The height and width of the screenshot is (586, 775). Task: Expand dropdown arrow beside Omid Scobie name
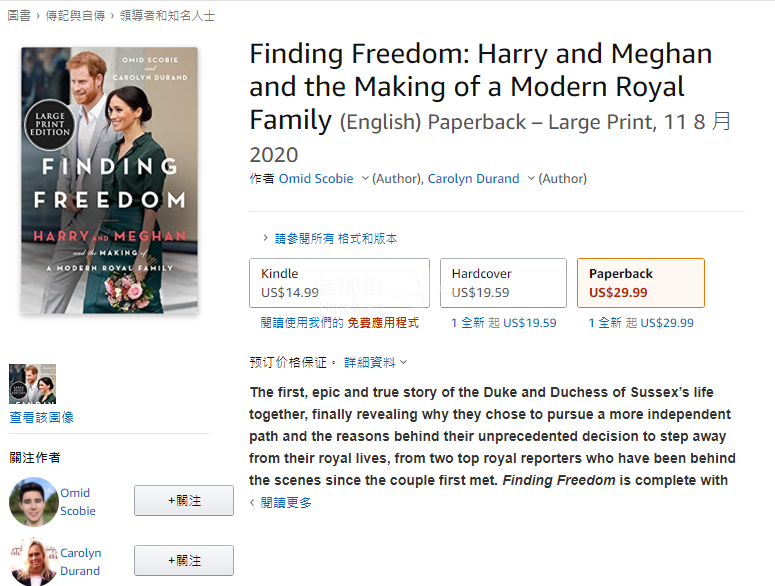click(x=365, y=179)
